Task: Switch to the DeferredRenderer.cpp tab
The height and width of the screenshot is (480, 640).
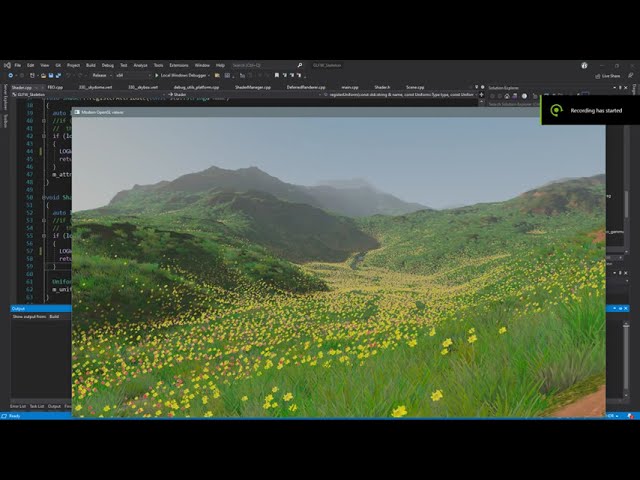Action: tap(306, 87)
